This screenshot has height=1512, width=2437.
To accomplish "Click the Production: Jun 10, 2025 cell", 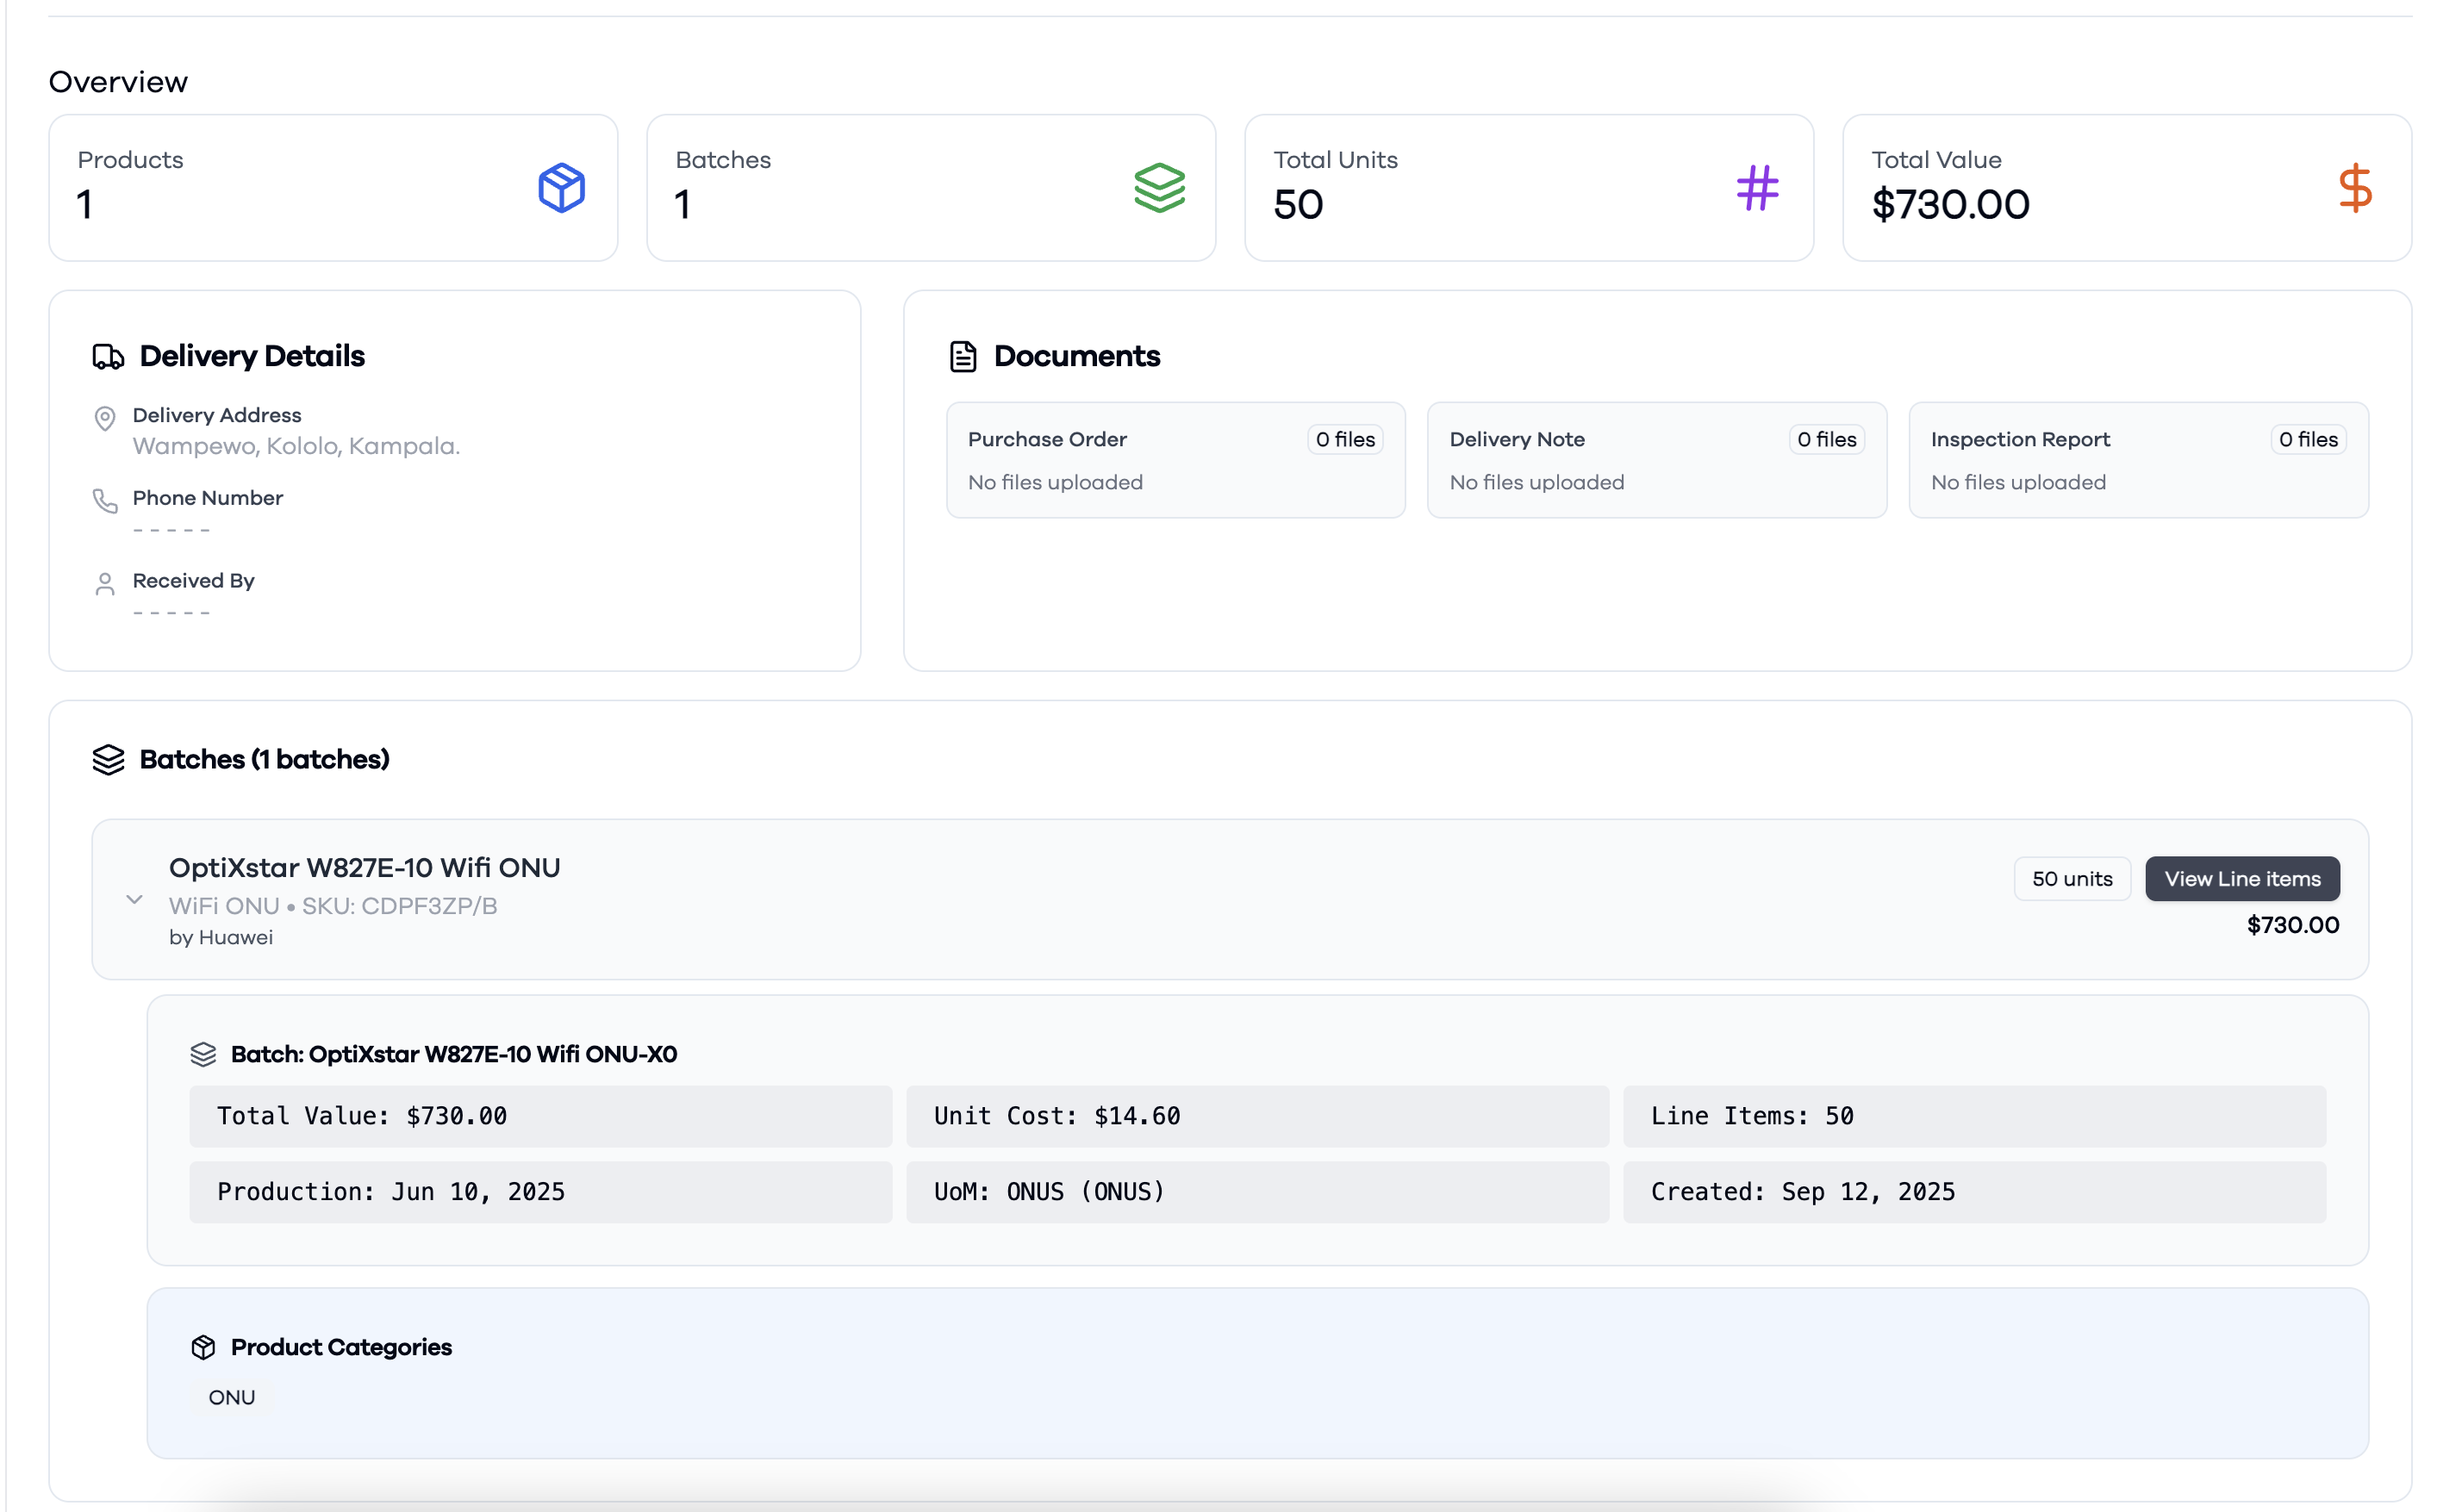I will (x=541, y=1192).
